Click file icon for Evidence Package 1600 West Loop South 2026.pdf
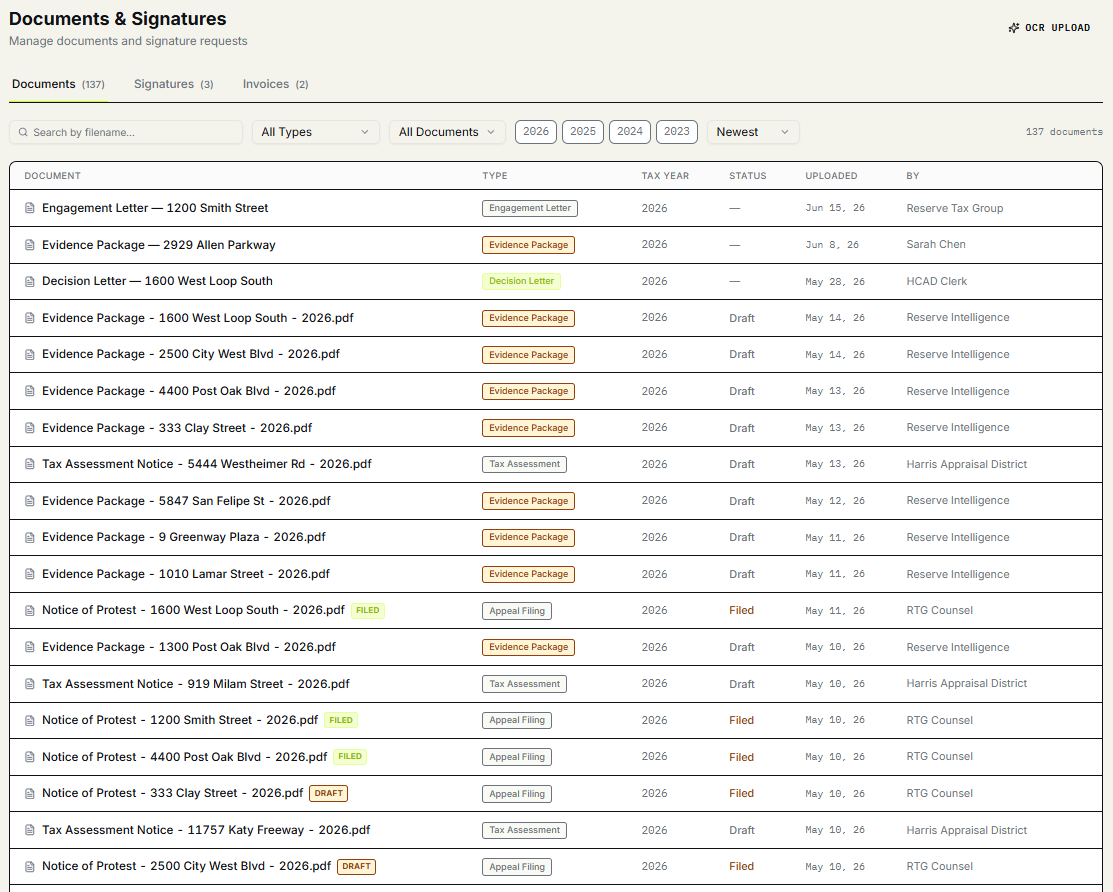The image size is (1113, 892). tap(30, 318)
